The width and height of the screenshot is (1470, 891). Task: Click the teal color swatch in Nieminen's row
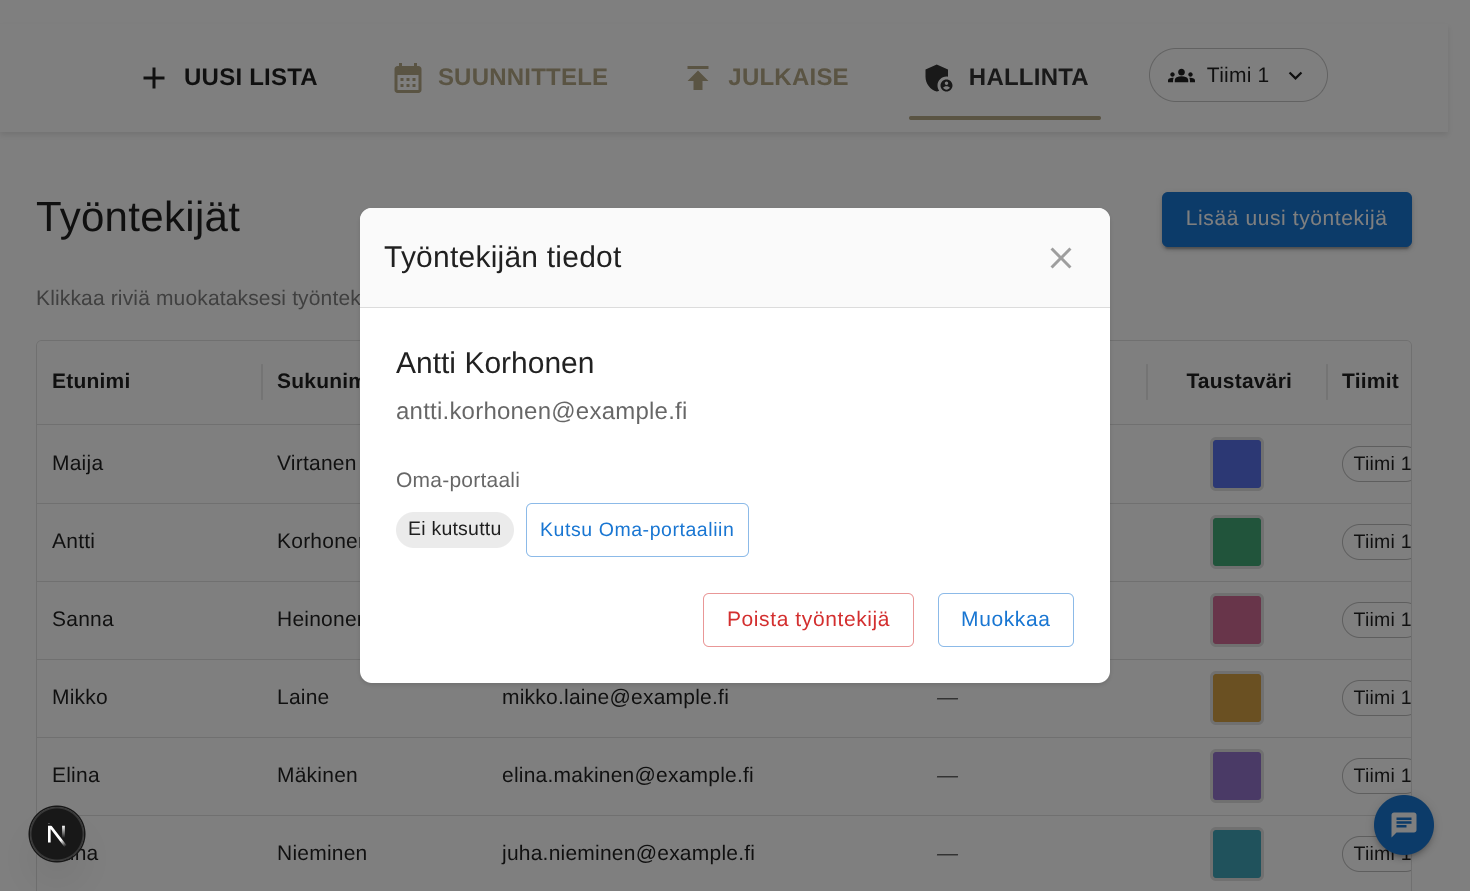1237,854
